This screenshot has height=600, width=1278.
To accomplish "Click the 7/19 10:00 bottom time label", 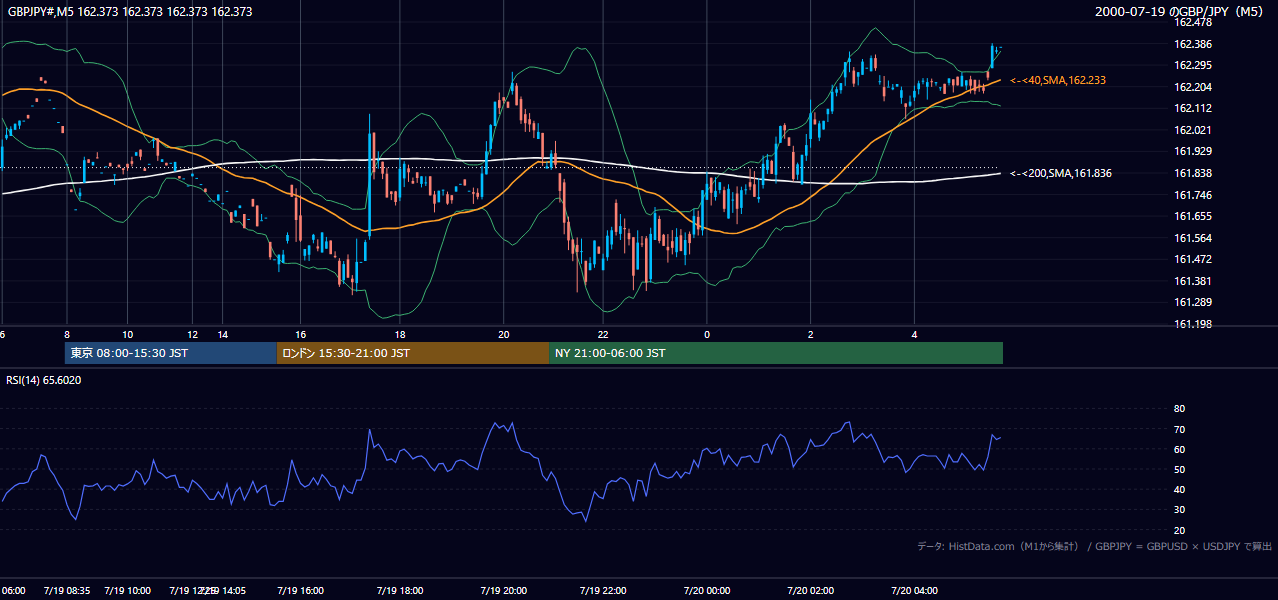I will coord(127,591).
